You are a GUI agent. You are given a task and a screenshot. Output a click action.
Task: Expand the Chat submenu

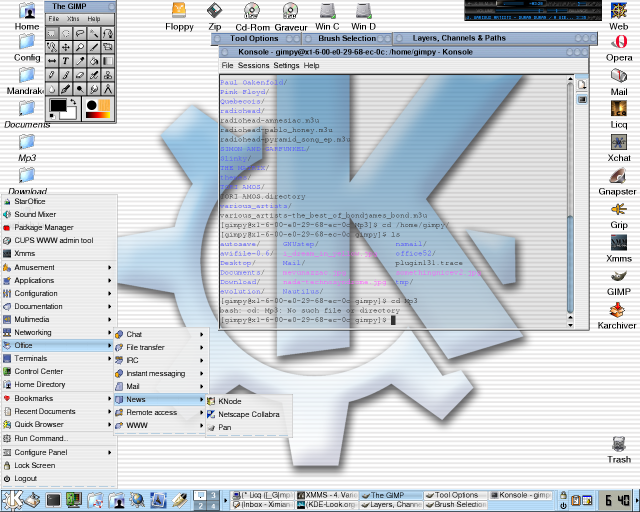160,334
